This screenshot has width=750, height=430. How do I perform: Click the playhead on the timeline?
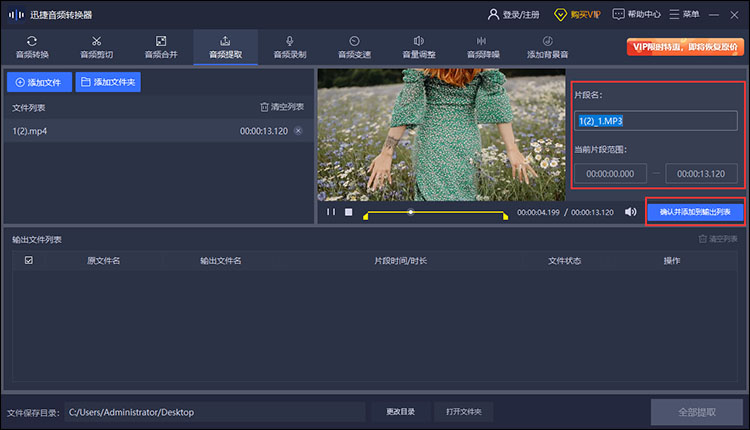(x=410, y=211)
